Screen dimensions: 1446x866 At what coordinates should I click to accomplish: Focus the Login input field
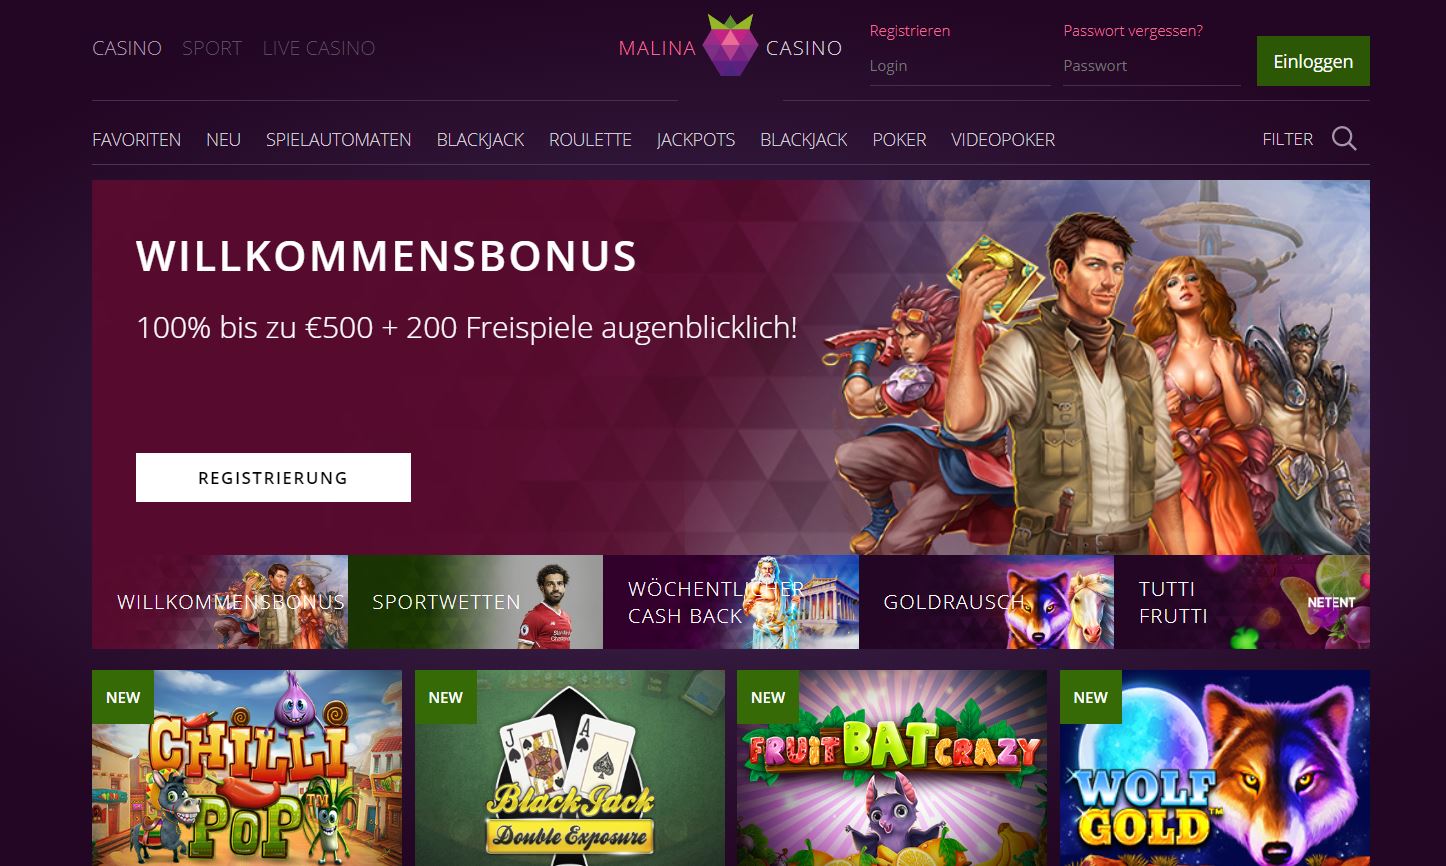click(960, 66)
